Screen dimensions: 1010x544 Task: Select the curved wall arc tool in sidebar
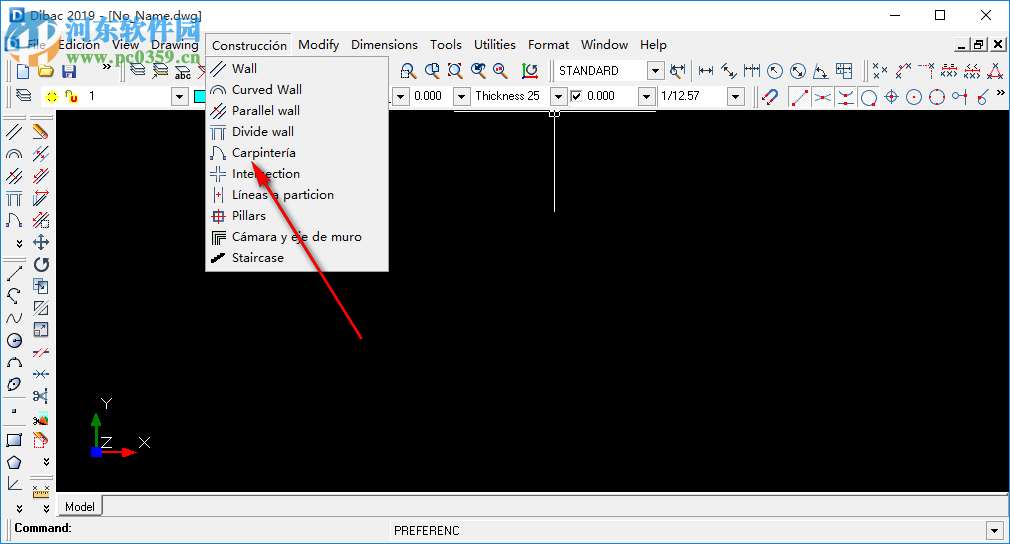point(14,154)
